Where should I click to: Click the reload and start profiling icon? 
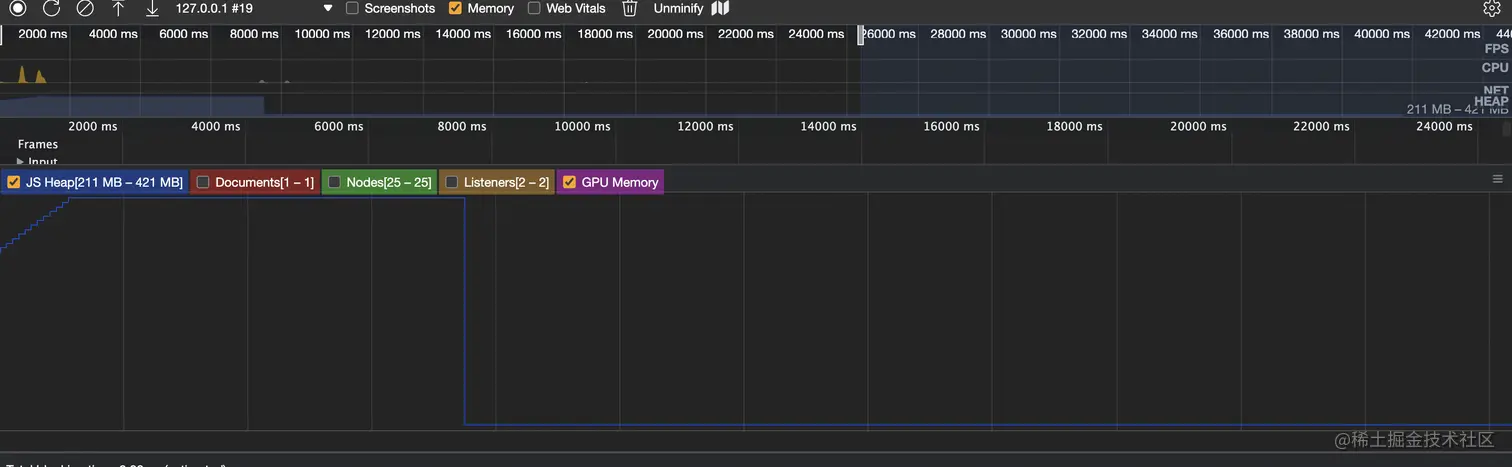pyautogui.click(x=52, y=8)
